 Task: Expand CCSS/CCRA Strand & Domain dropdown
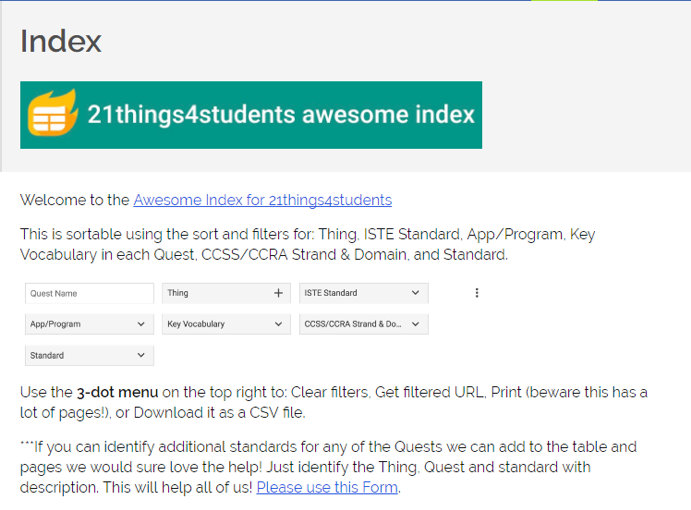[x=364, y=324]
